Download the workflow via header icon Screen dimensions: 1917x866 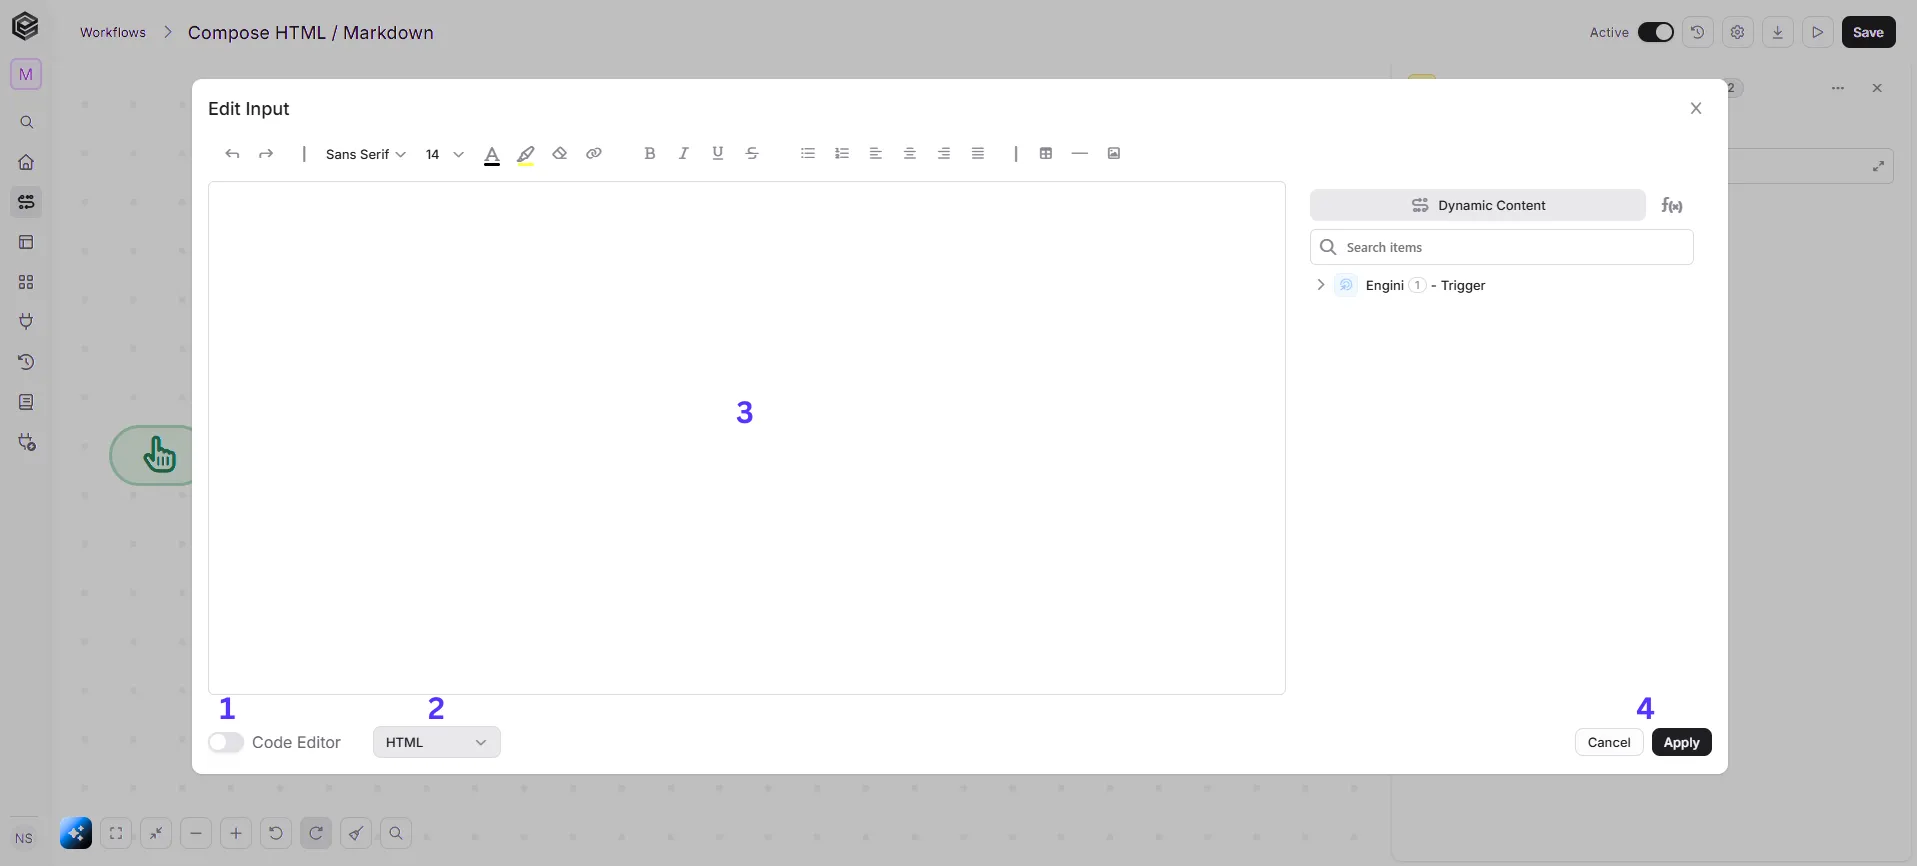[1778, 32]
